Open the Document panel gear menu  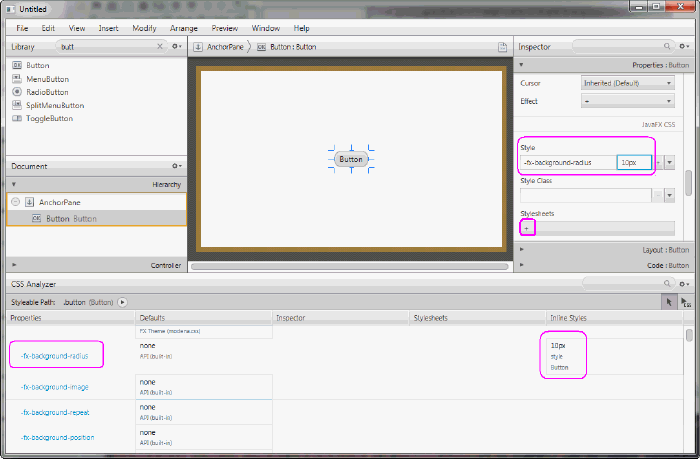click(x=177, y=166)
